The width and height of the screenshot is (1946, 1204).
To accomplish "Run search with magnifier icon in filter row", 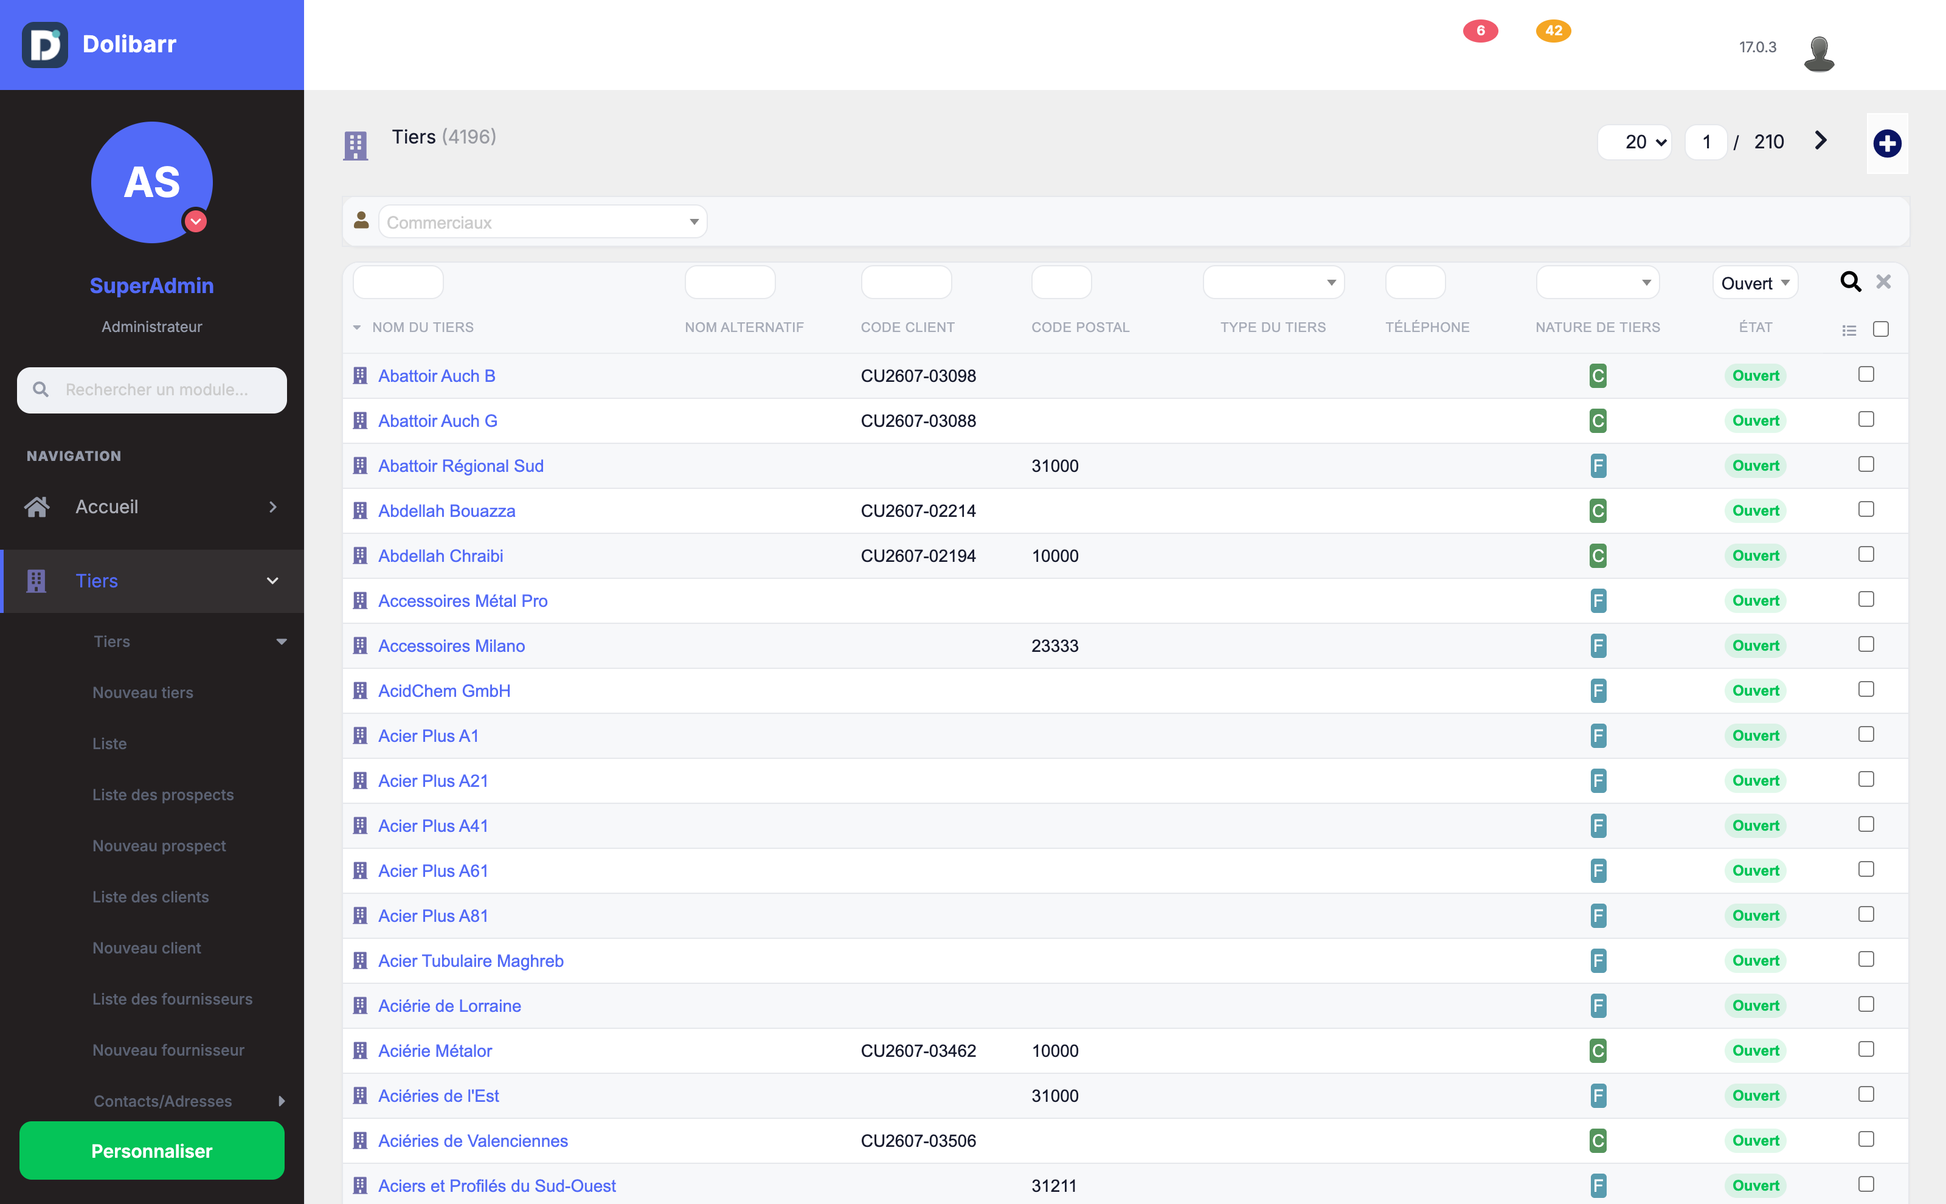I will [x=1850, y=282].
